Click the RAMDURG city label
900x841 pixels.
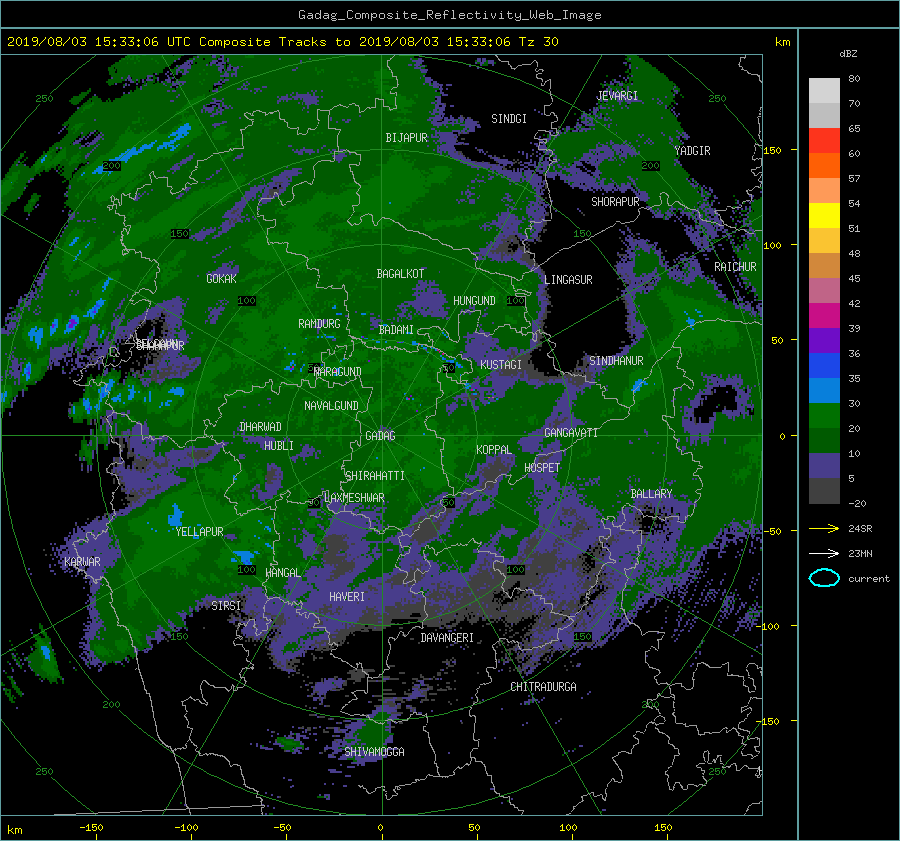point(319,324)
